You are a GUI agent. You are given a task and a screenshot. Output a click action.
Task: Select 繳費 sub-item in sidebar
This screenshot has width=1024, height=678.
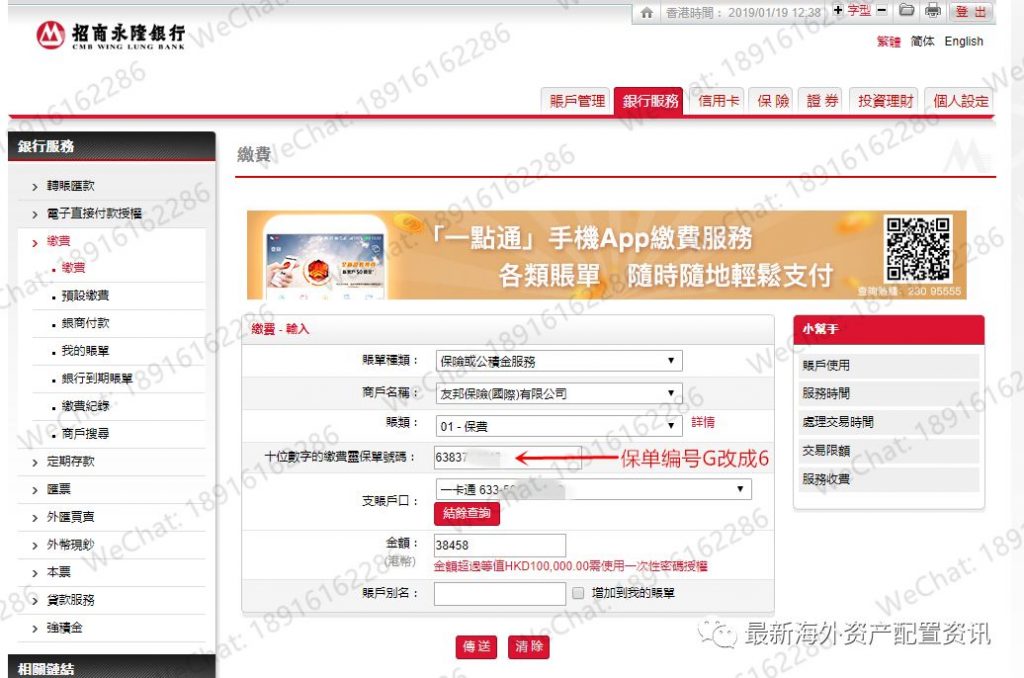tap(72, 268)
